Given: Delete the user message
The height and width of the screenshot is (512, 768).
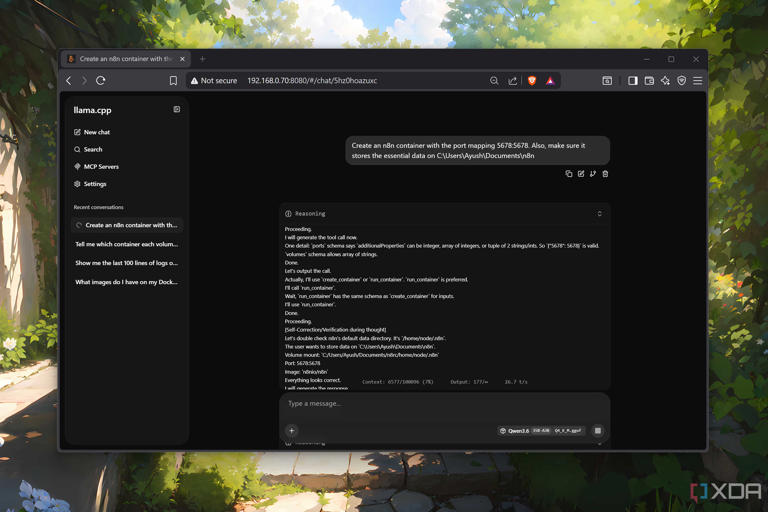Looking at the screenshot, I should 605,173.
